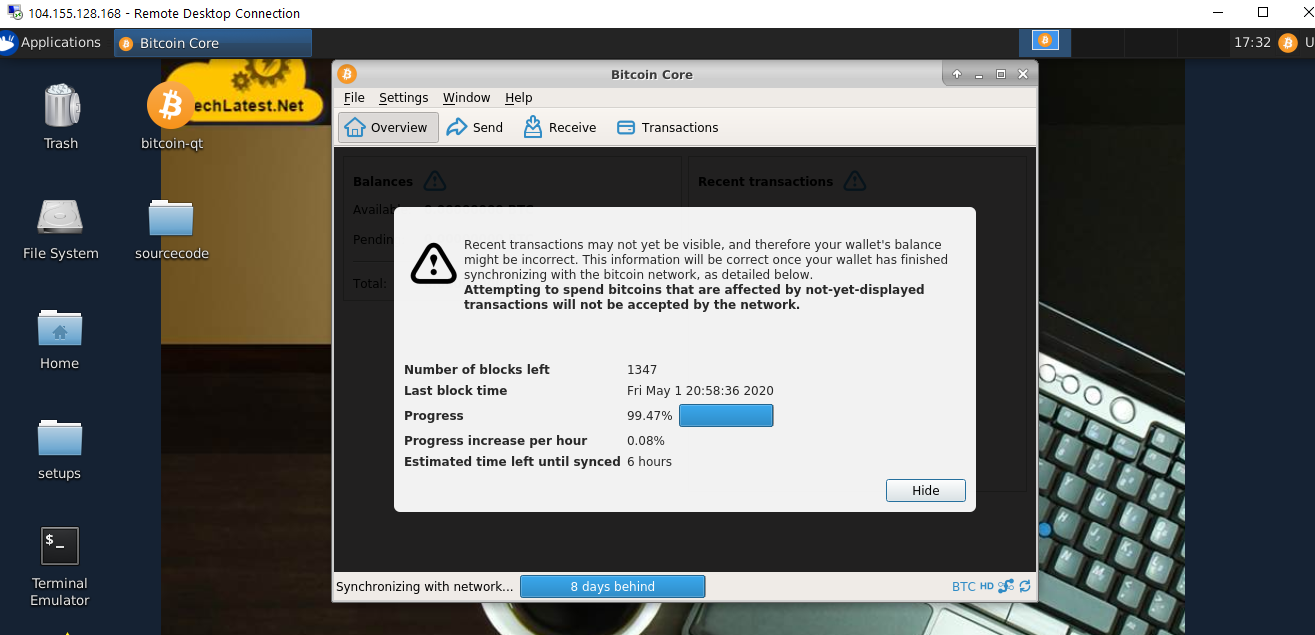The width and height of the screenshot is (1315, 635).
Task: Click the '8 days behind' status progress bar
Action: [612, 586]
